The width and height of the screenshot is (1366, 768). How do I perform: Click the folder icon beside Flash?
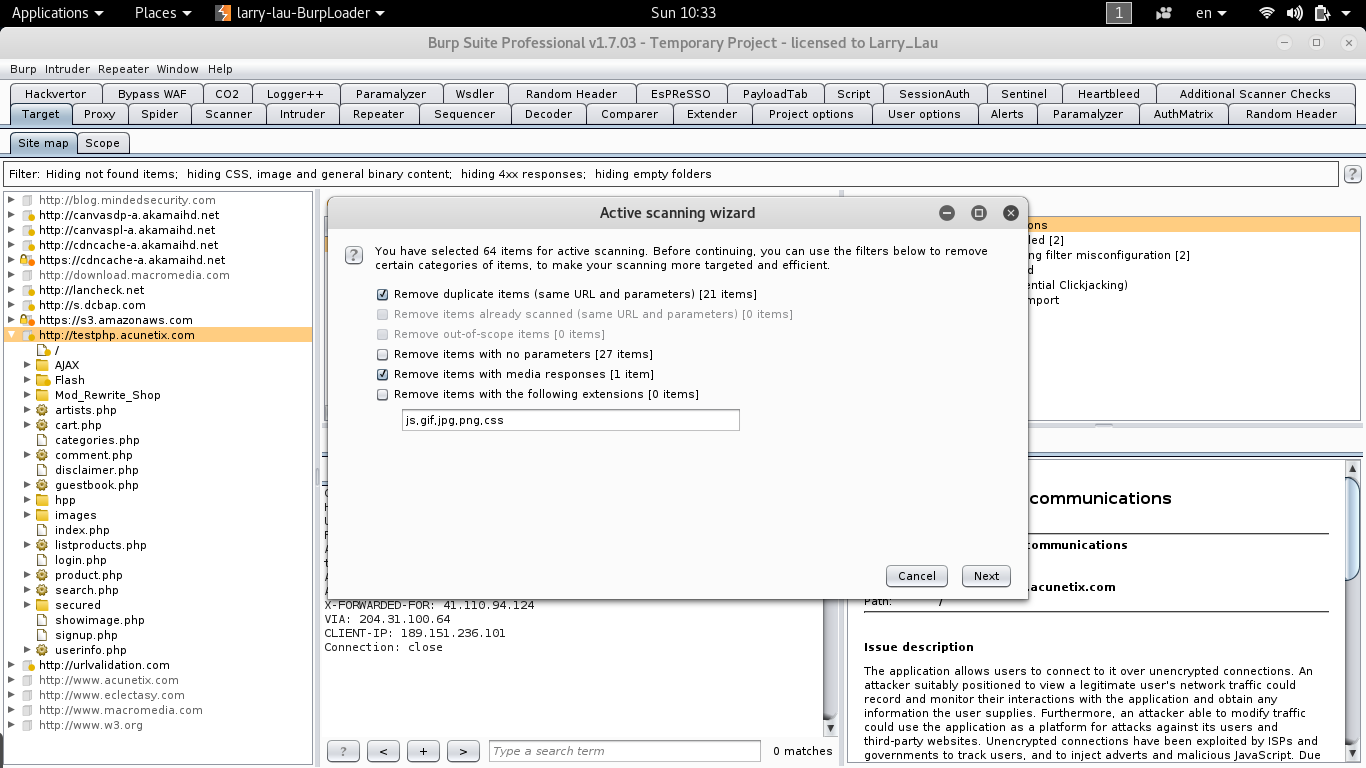point(43,380)
